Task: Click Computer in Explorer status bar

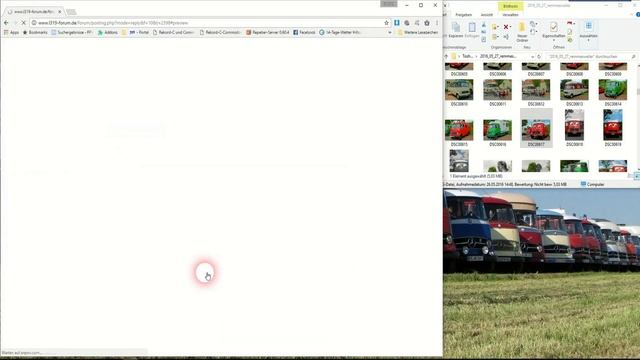Action: coord(592,184)
